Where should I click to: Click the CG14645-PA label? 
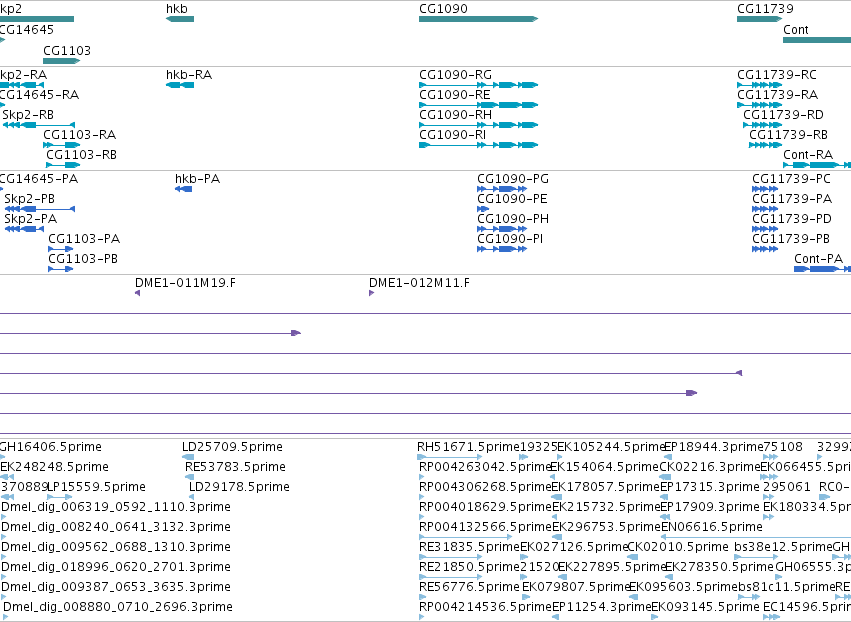tap(39, 179)
